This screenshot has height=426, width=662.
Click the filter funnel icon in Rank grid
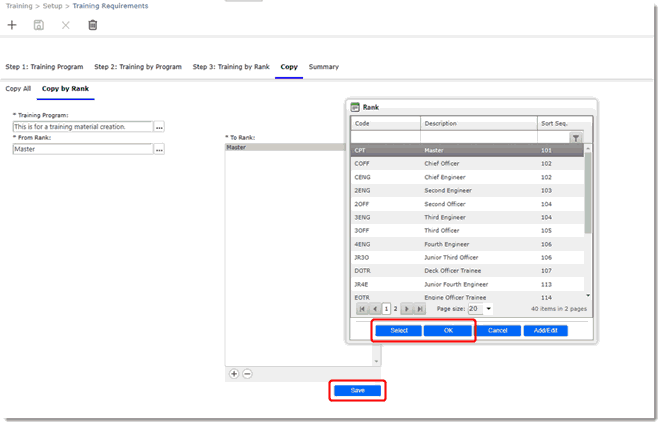click(576, 138)
